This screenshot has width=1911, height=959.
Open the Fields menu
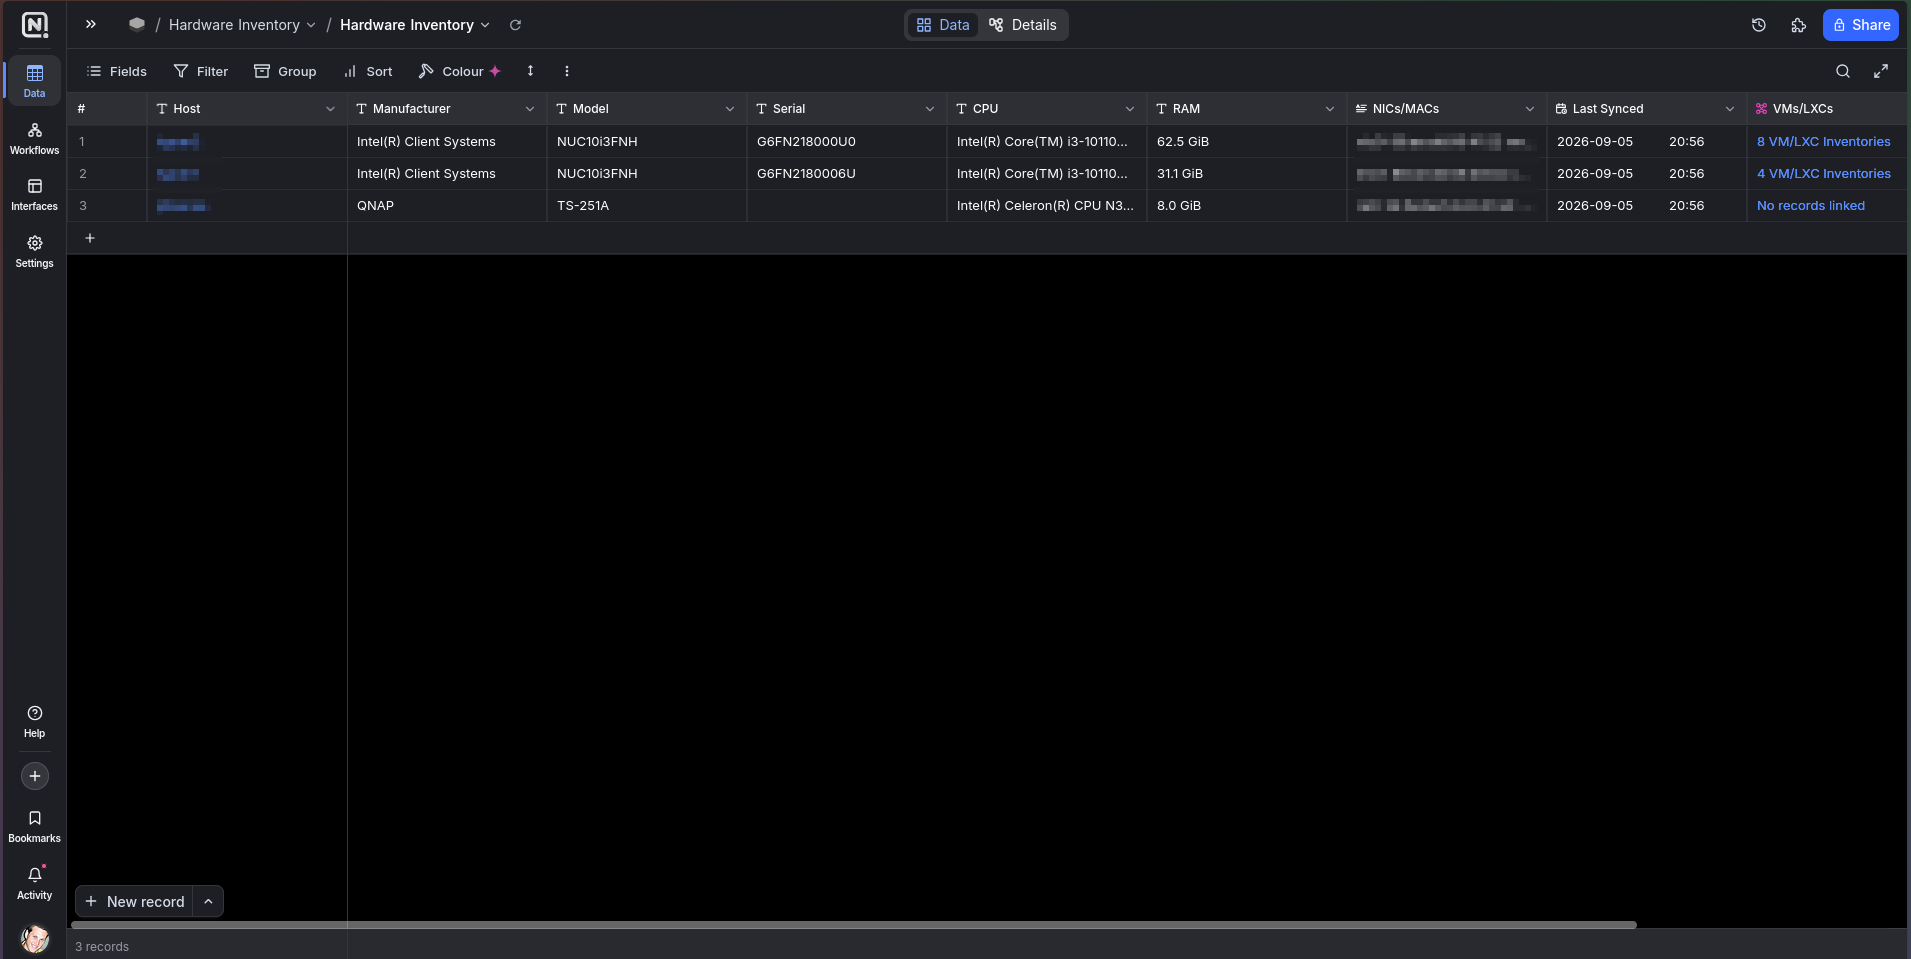point(117,71)
